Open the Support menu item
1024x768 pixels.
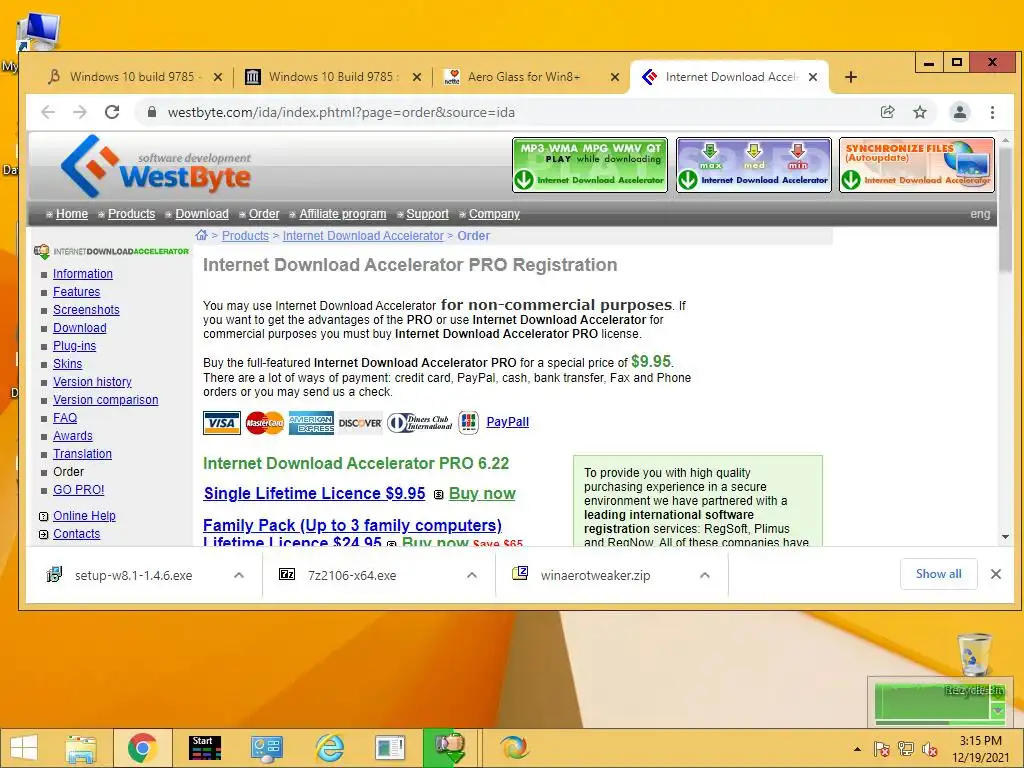(x=428, y=214)
